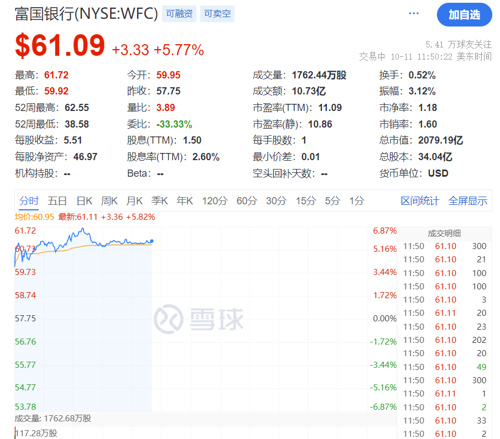This screenshot has height=439, width=500.
Task: Click the 全屏显示 fullscreen link
Action: [x=468, y=201]
